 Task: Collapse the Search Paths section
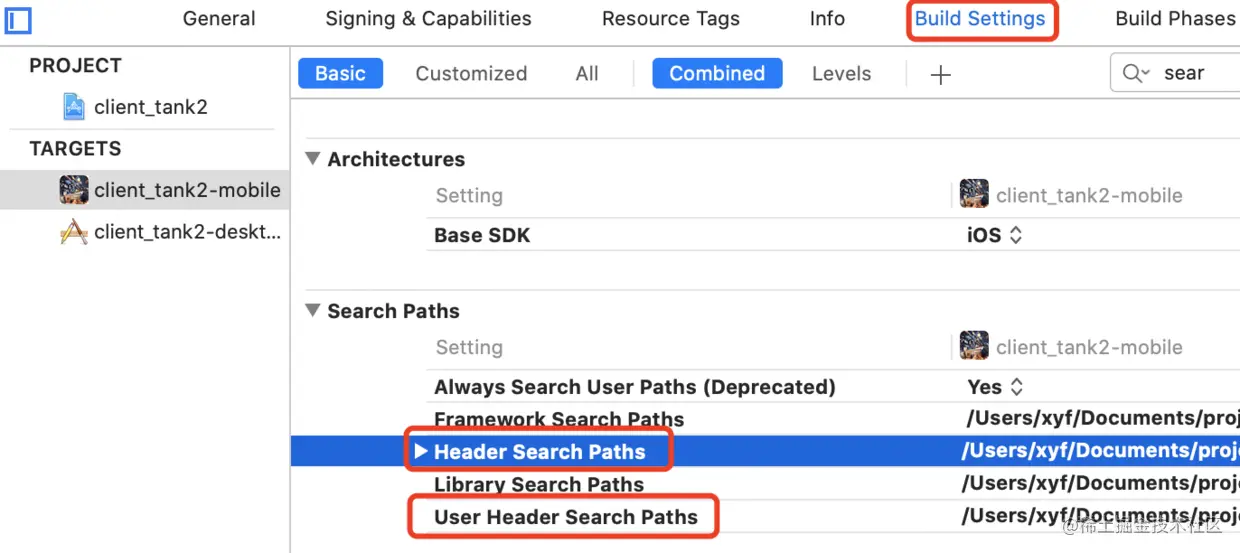(313, 311)
